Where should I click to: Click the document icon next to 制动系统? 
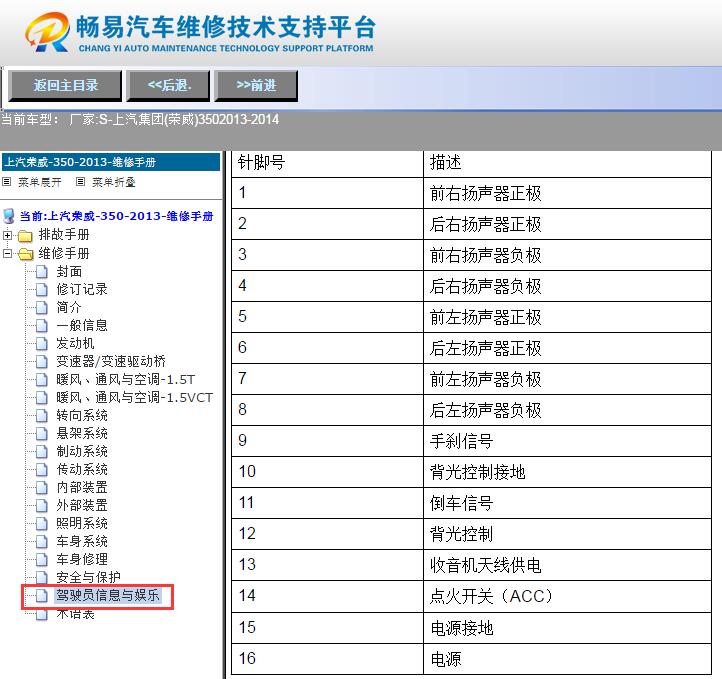[42, 451]
